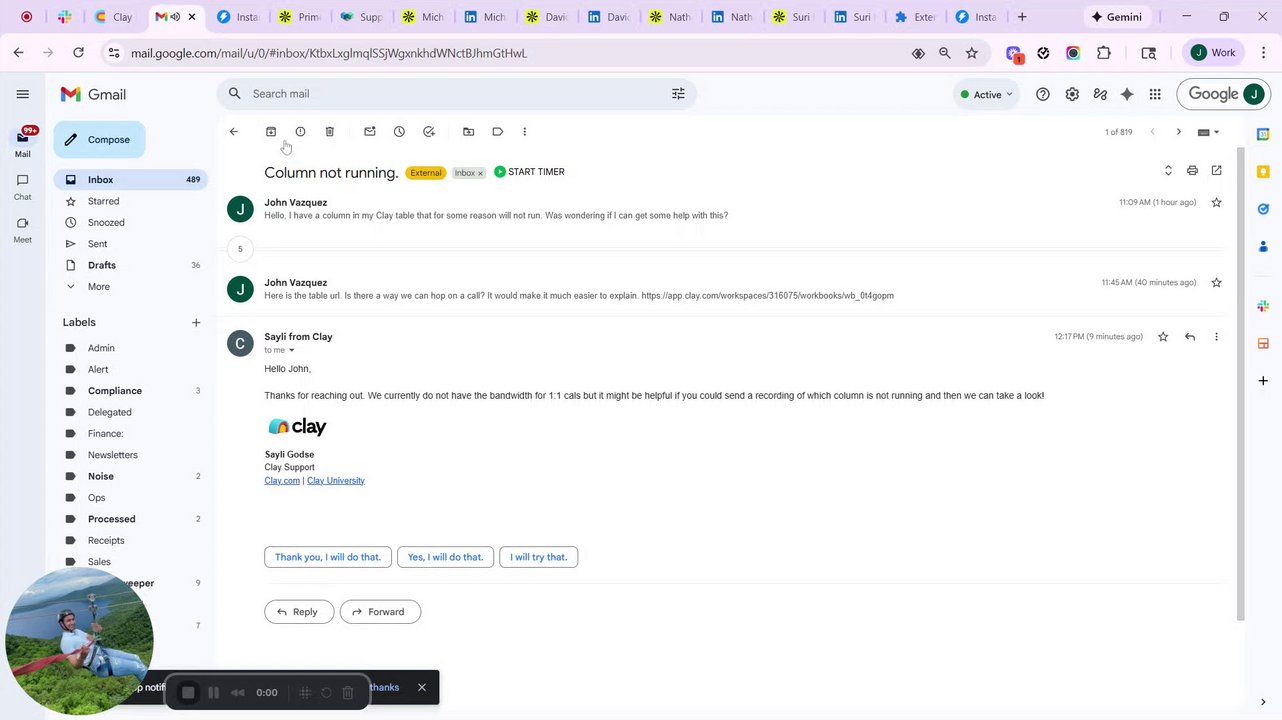Stop the screen recording
The width and height of the screenshot is (1282, 720).
click(188, 692)
